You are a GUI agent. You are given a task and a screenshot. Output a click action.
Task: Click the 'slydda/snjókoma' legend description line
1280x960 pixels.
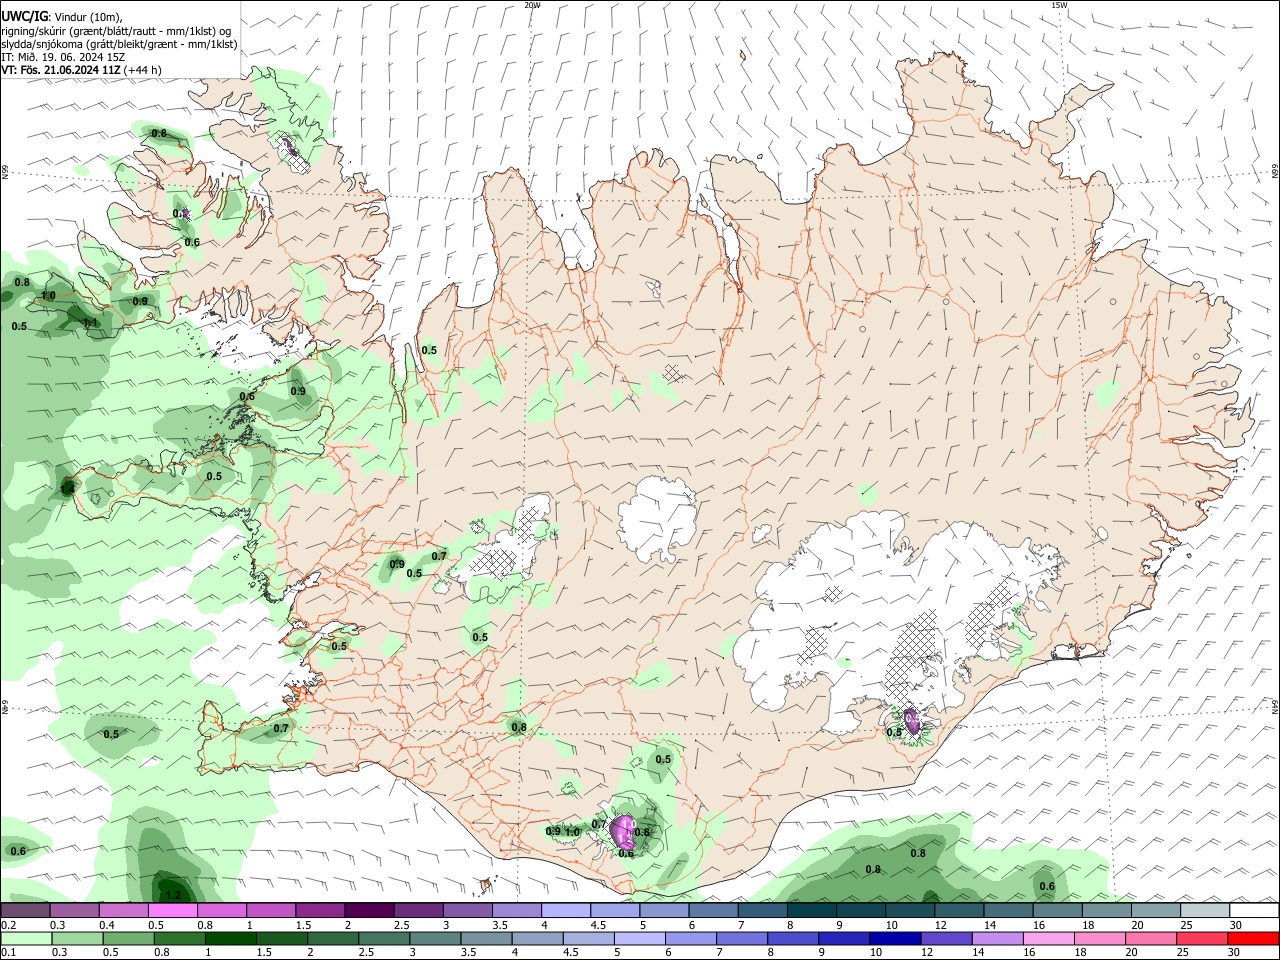click(x=119, y=44)
